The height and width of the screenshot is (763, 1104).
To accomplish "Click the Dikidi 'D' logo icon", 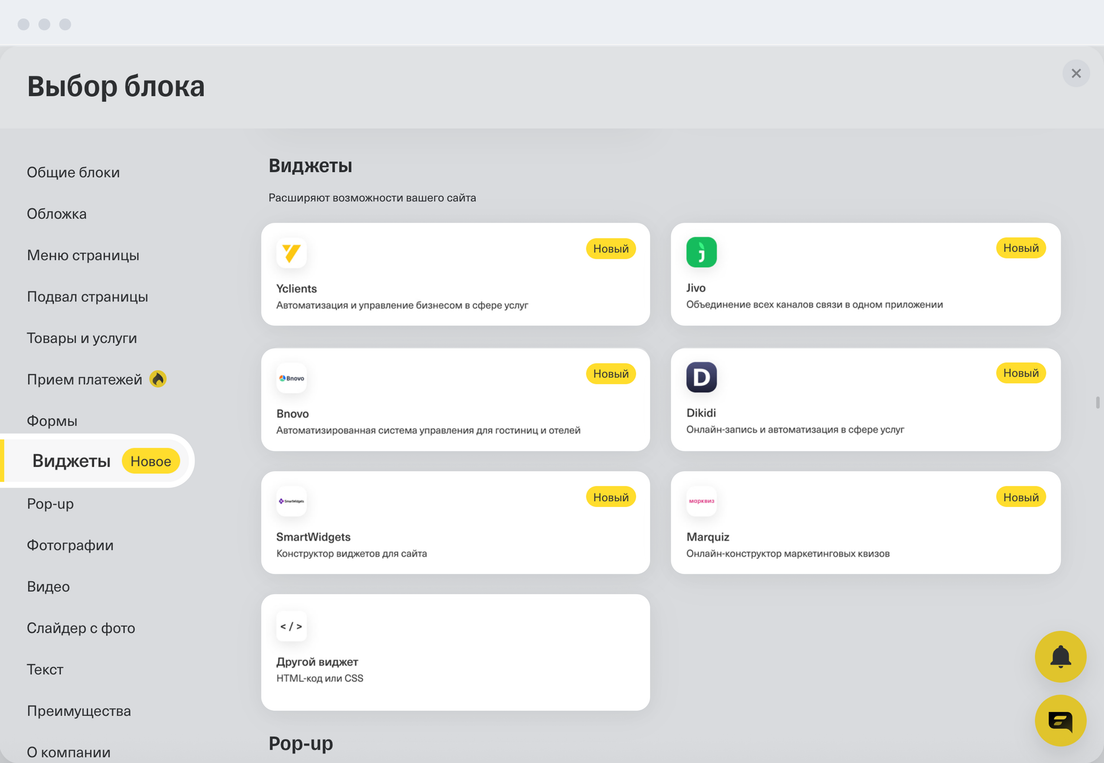I will point(701,377).
